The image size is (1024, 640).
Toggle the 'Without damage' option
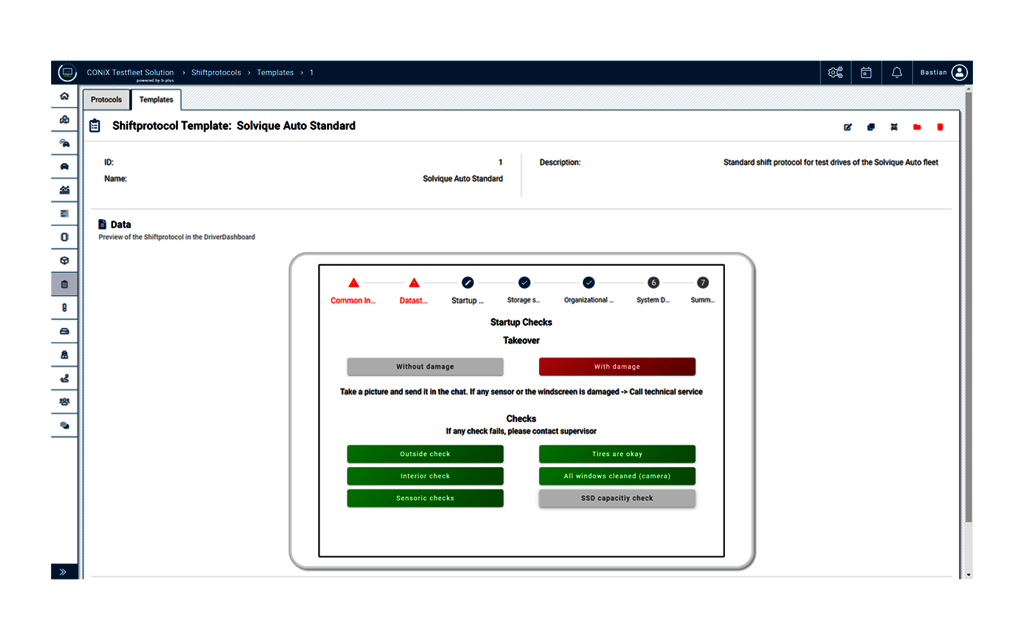tap(425, 367)
